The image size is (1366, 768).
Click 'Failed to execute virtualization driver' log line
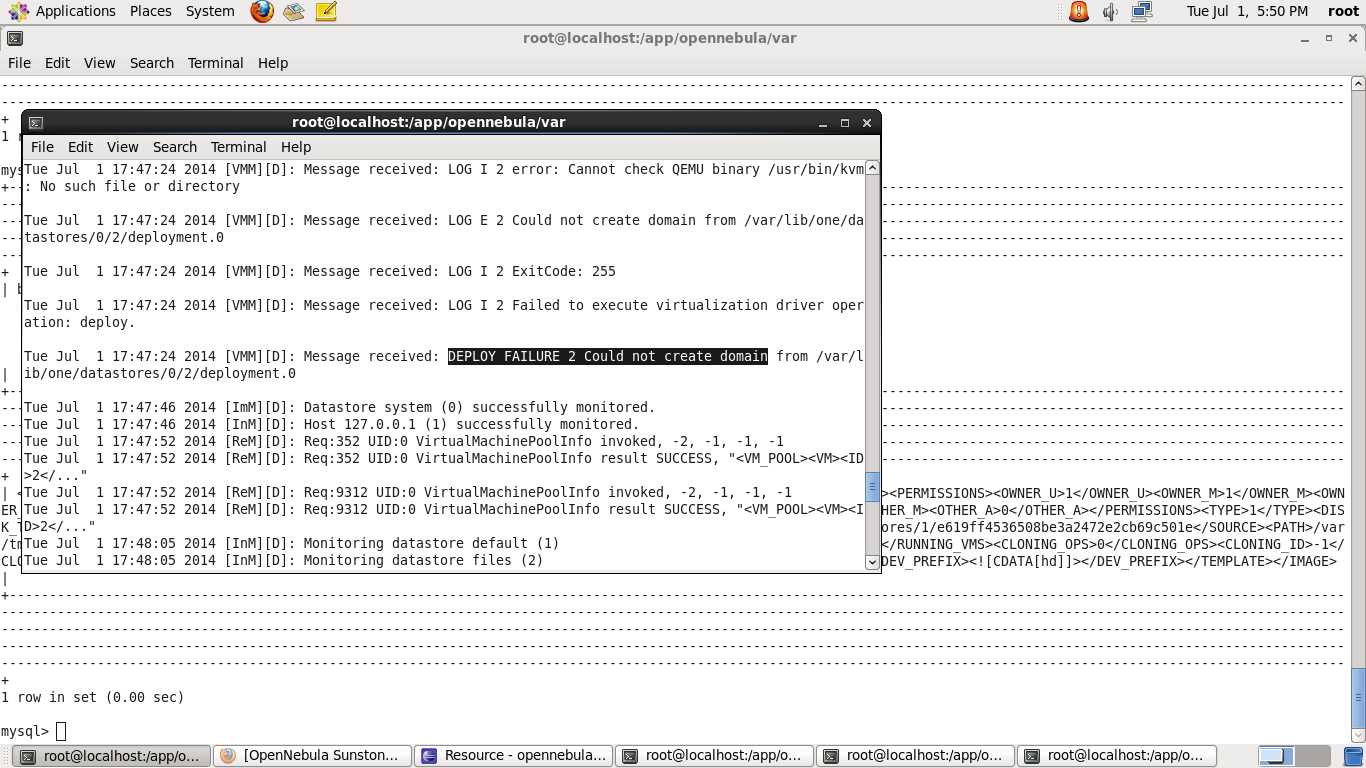click(444, 314)
